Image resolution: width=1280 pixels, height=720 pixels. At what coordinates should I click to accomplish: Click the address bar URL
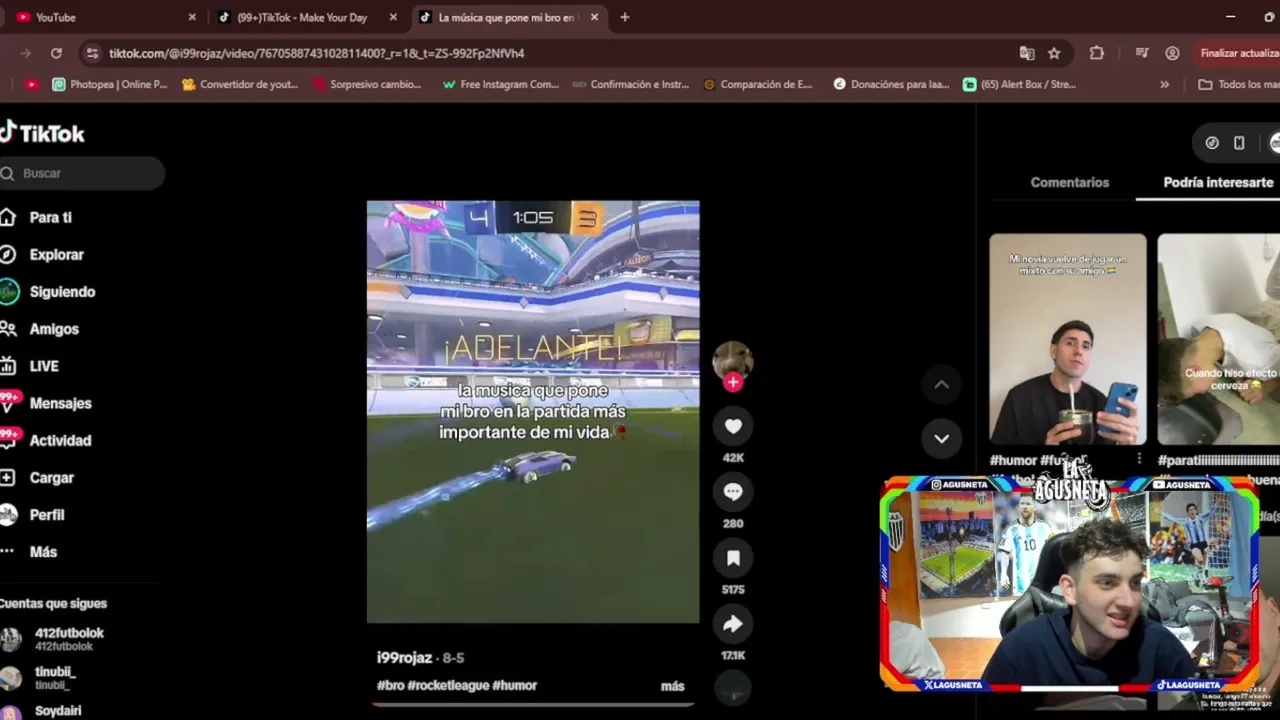[x=316, y=53]
